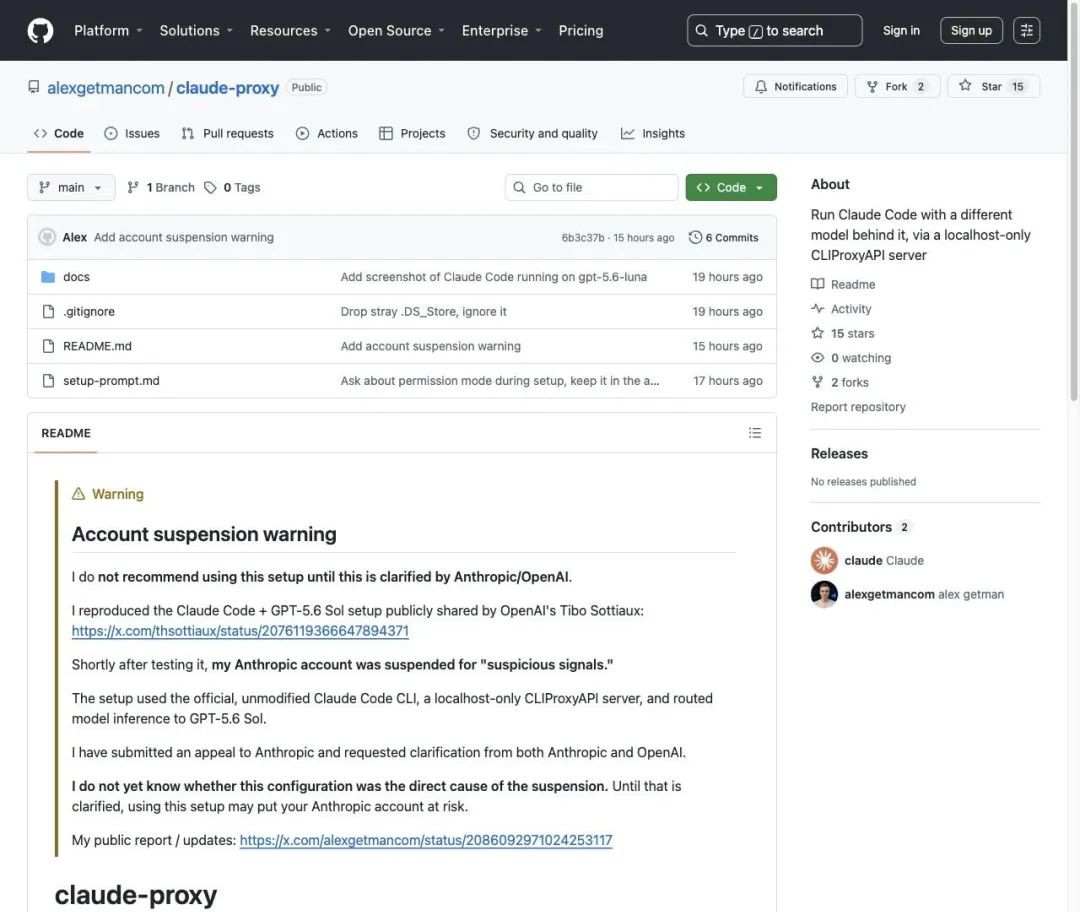Viewport: 1080px width, 912px height.
Task: Switch to the Actions tab
Action: click(326, 133)
